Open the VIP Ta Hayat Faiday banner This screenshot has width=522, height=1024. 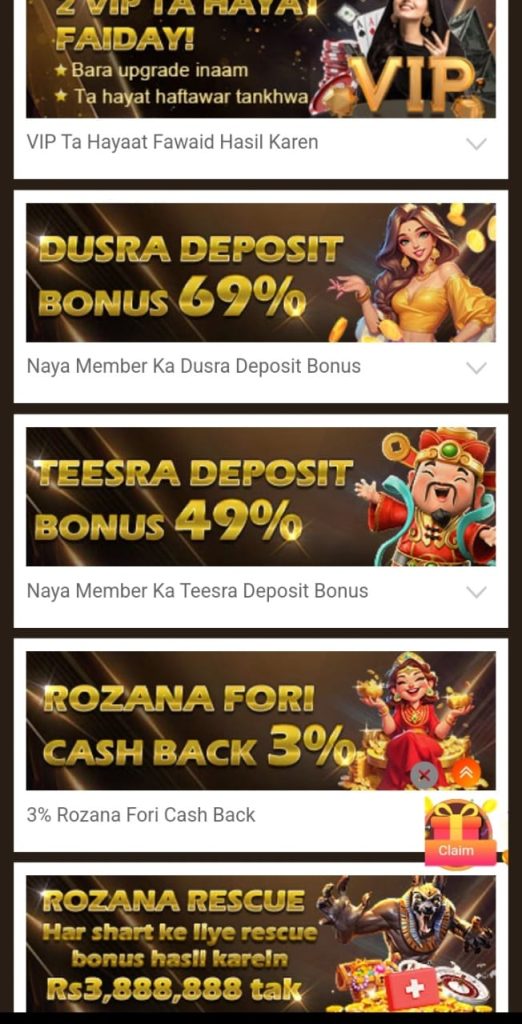pos(261,59)
